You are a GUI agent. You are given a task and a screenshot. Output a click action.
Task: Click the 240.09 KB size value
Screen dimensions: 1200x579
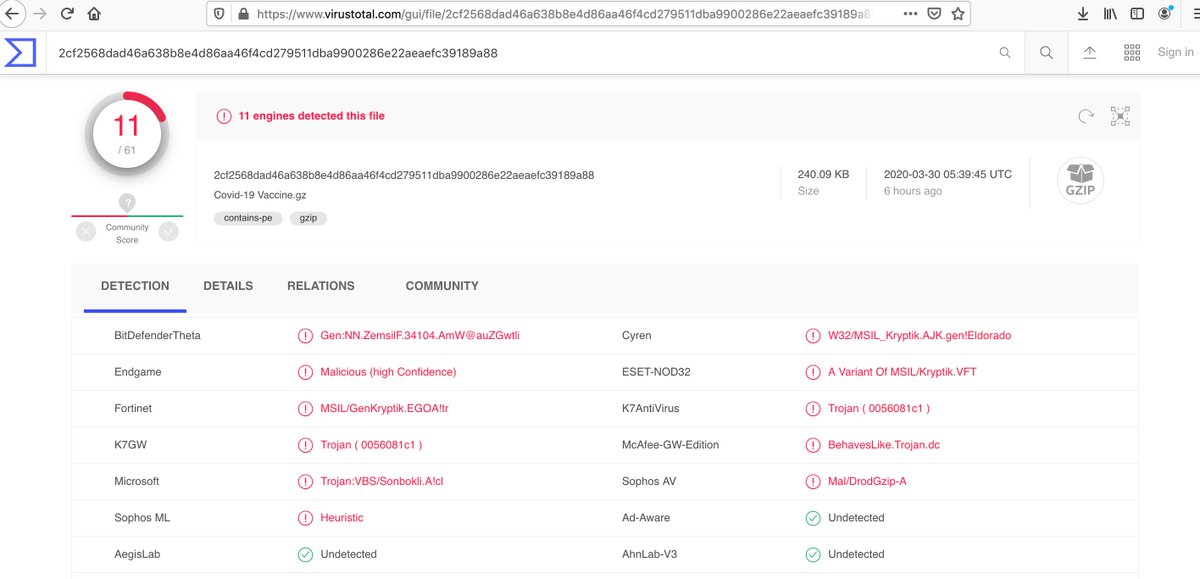(823, 174)
